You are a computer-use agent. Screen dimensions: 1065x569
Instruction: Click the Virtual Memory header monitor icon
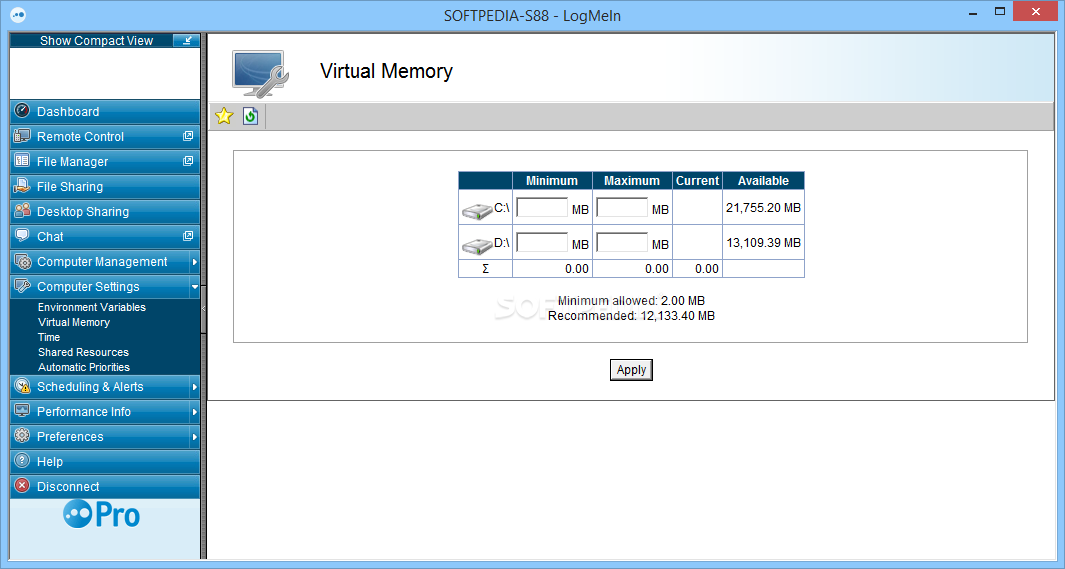point(260,73)
